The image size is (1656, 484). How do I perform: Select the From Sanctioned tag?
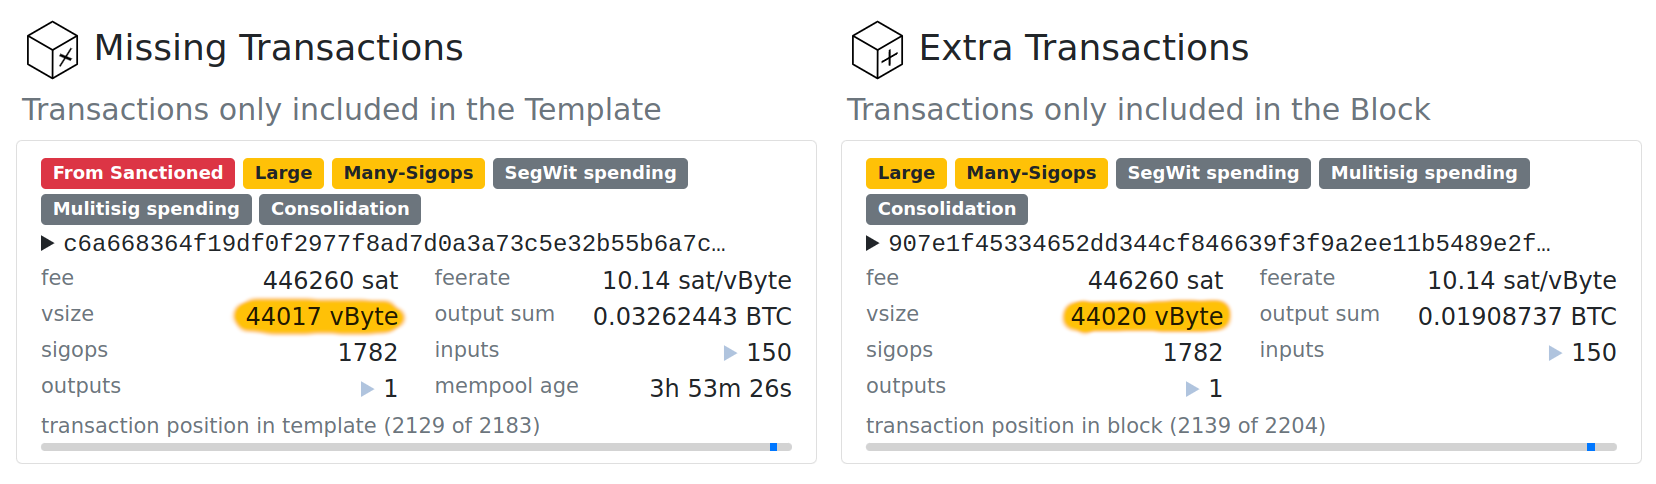[138, 173]
